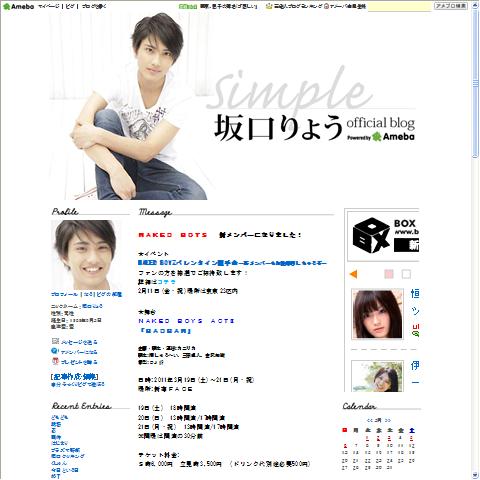Image resolution: width=480 pixels, height=480 pixels.
Task: Go to previous month in Calendar
Action: [370, 420]
